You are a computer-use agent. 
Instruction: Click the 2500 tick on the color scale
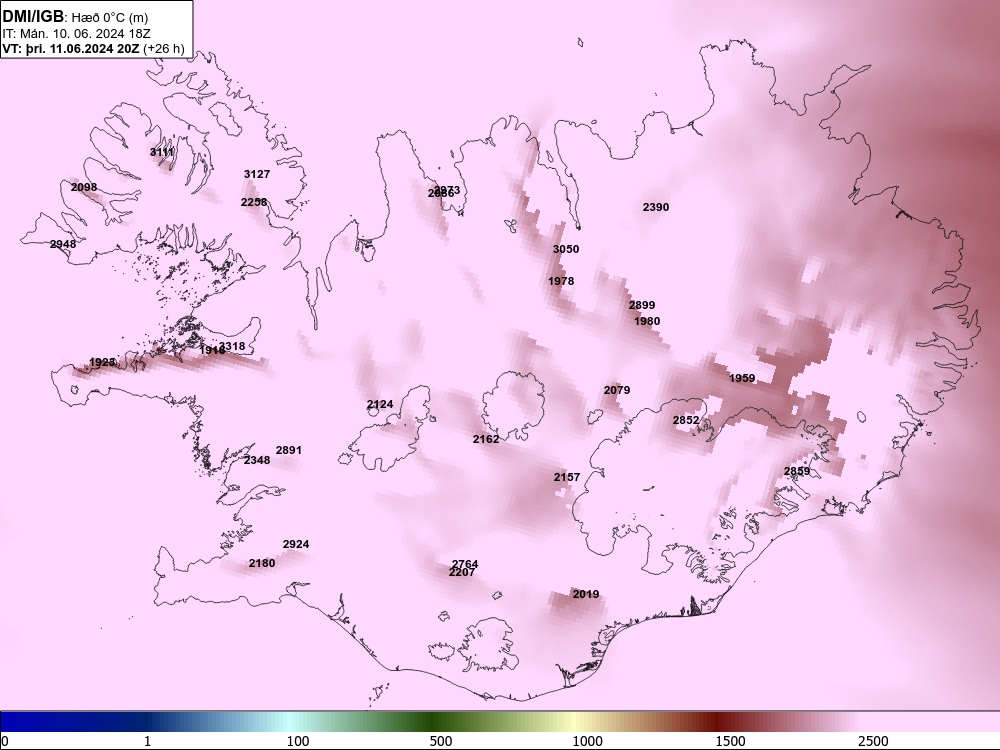pos(873,741)
